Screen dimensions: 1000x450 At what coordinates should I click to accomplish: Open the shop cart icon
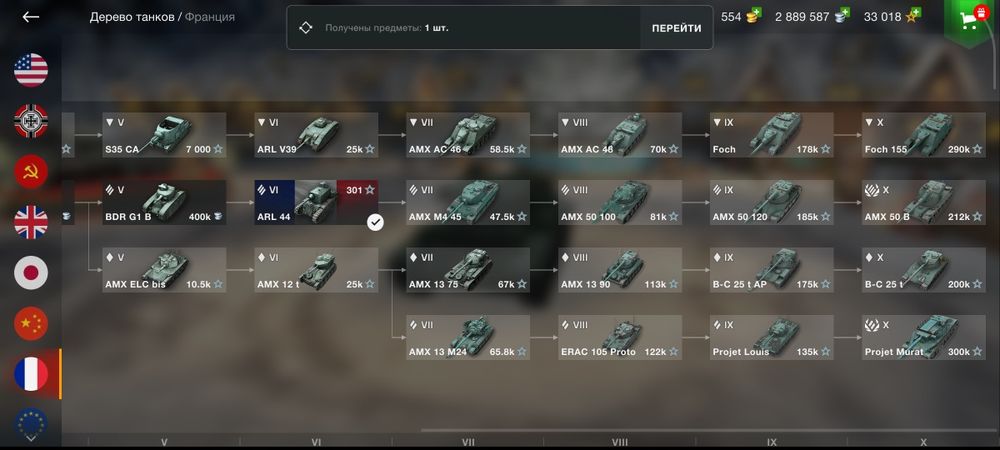tap(971, 19)
